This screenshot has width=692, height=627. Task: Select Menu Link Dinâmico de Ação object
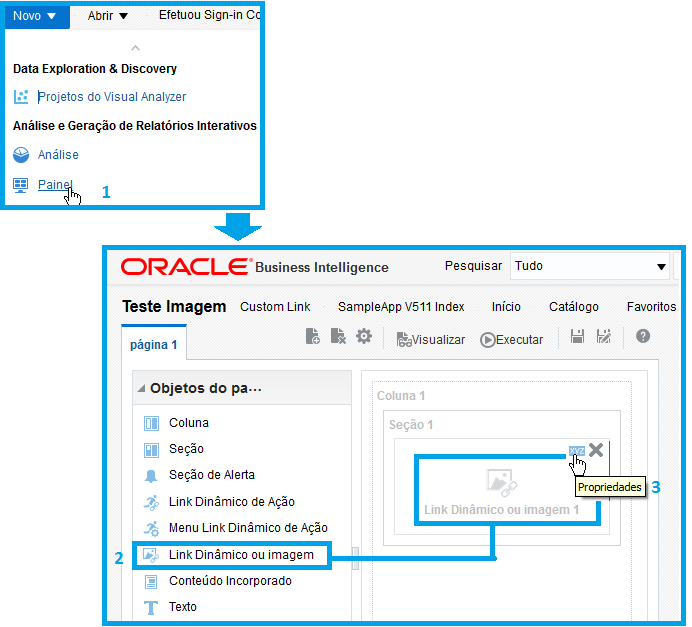point(248,528)
